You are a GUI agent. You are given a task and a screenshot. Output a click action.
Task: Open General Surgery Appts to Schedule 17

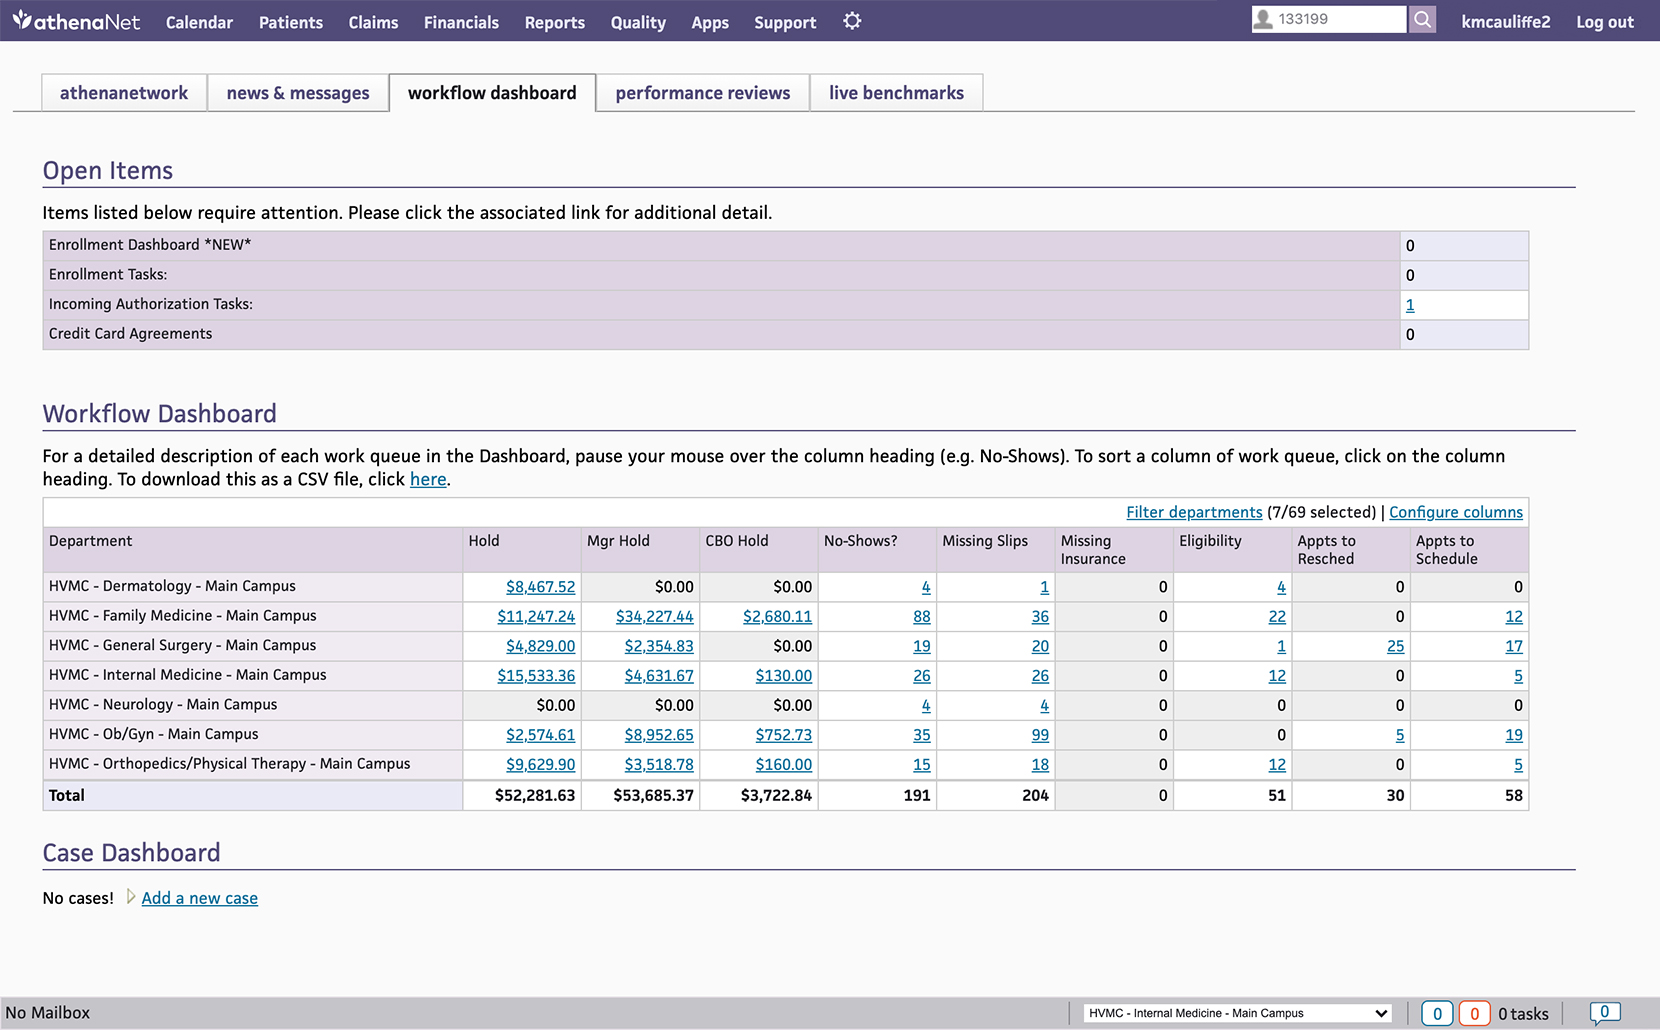coord(1514,646)
